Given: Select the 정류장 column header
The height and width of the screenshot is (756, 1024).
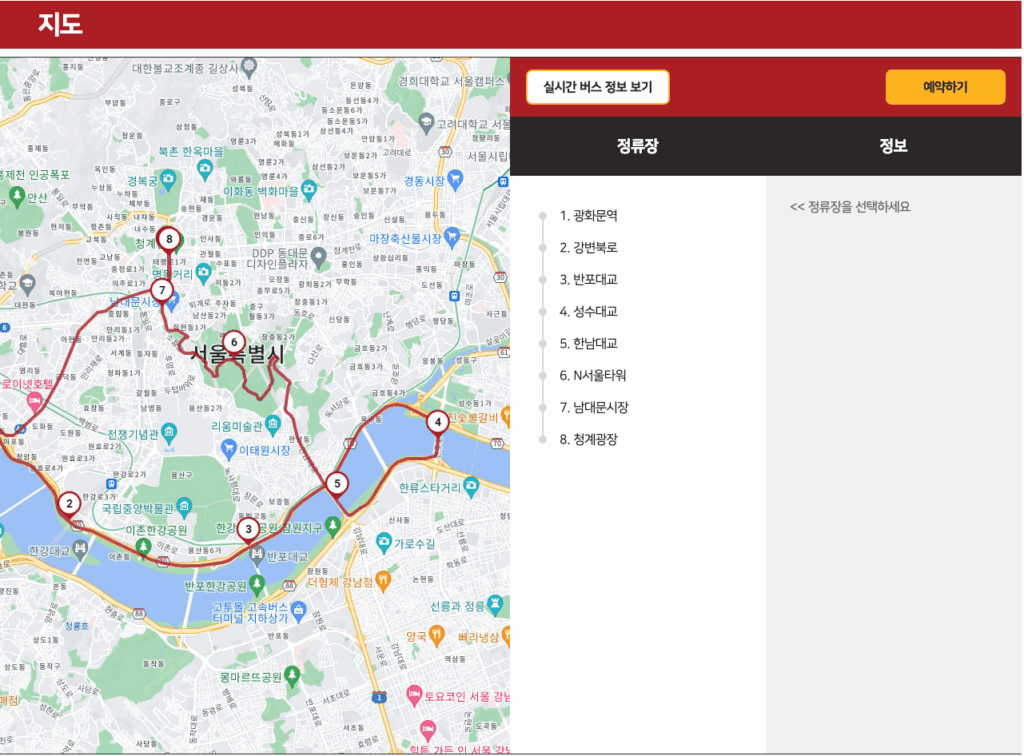Looking at the screenshot, I should pyautogui.click(x=638, y=146).
